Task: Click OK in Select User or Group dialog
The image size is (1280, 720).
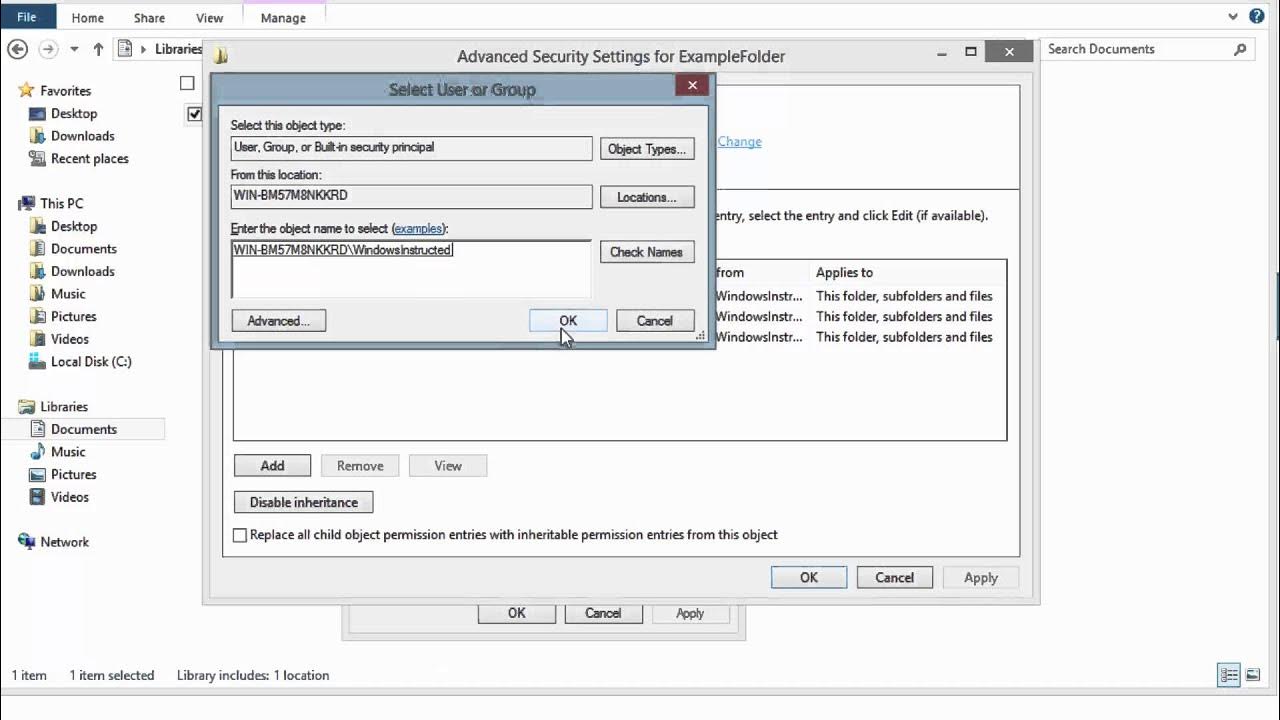Action: [x=568, y=321]
